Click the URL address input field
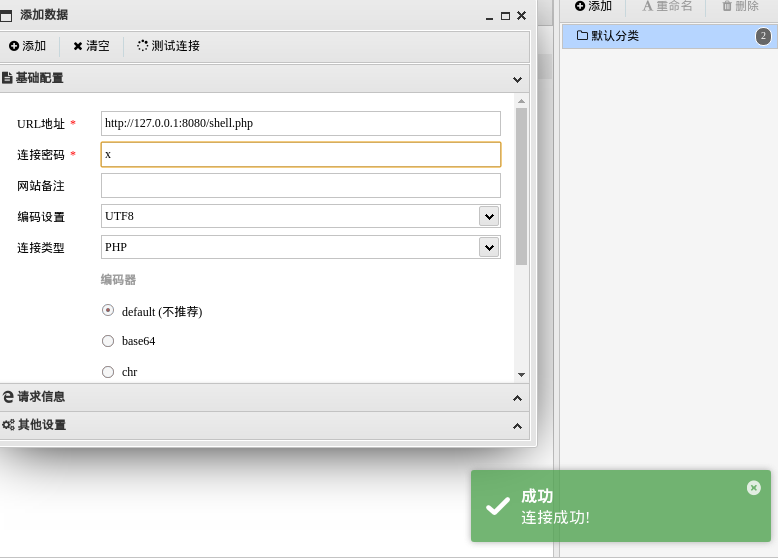778x558 pixels. tap(300, 123)
